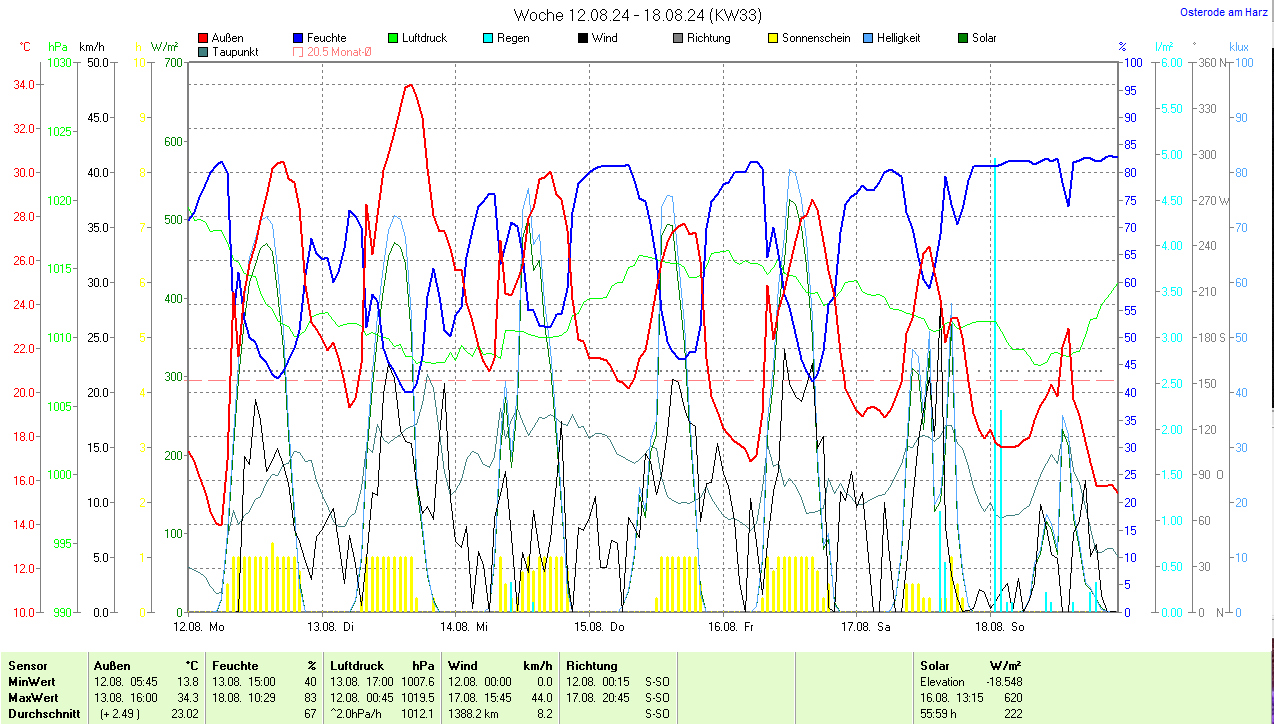Click the Taupunkt legend square
The height and width of the screenshot is (724, 1274).
click(204, 51)
